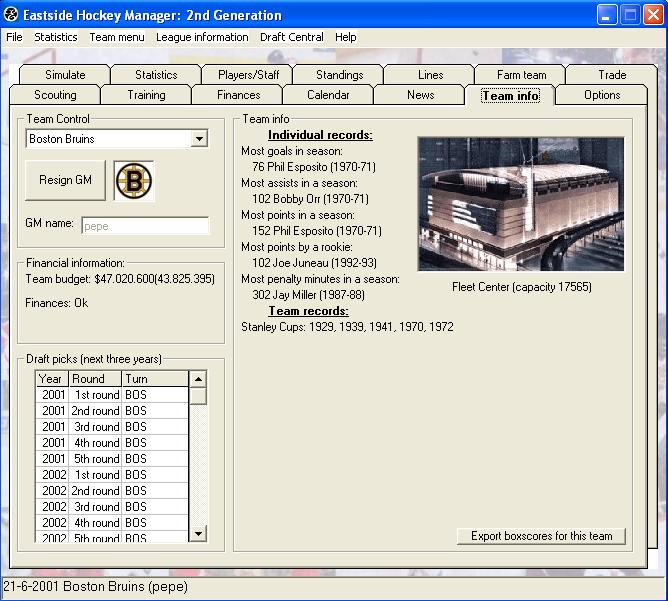Viewport: 668px width, 601px height.
Task: Select the 2001 4th round draft pick row
Action: coord(112,443)
